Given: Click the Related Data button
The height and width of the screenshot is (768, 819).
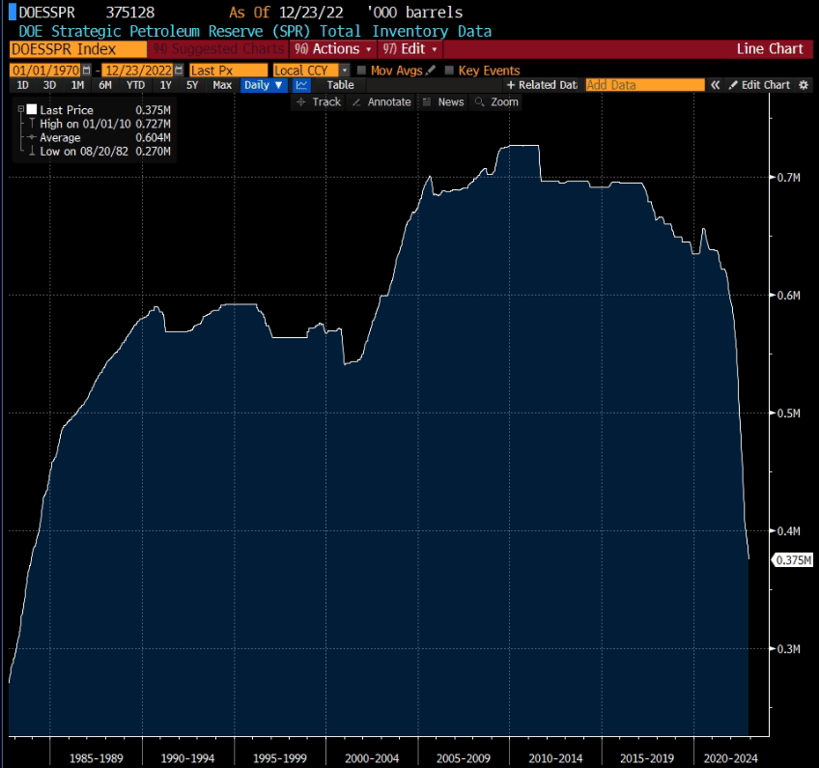Looking at the screenshot, I should click(542, 85).
